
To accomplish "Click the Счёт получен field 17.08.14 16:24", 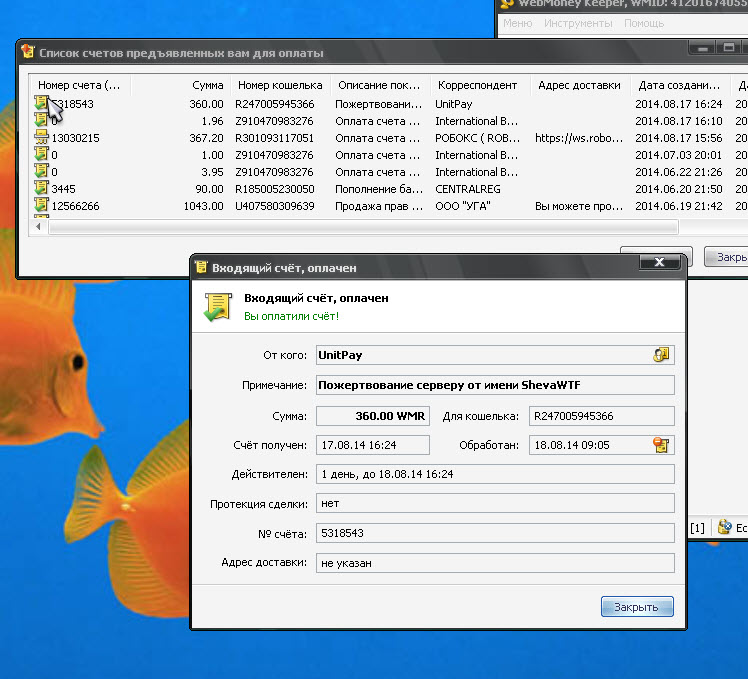I will pos(373,445).
